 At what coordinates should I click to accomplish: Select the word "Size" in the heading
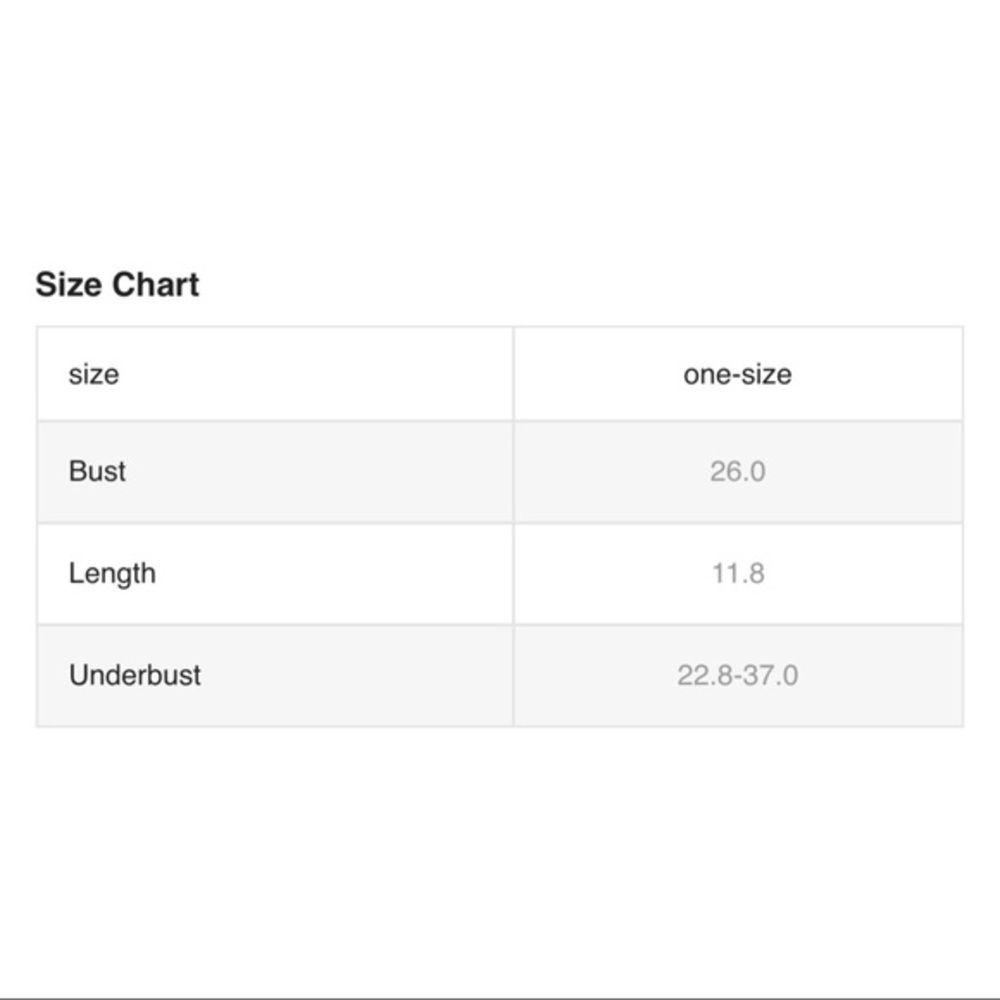tap(70, 284)
